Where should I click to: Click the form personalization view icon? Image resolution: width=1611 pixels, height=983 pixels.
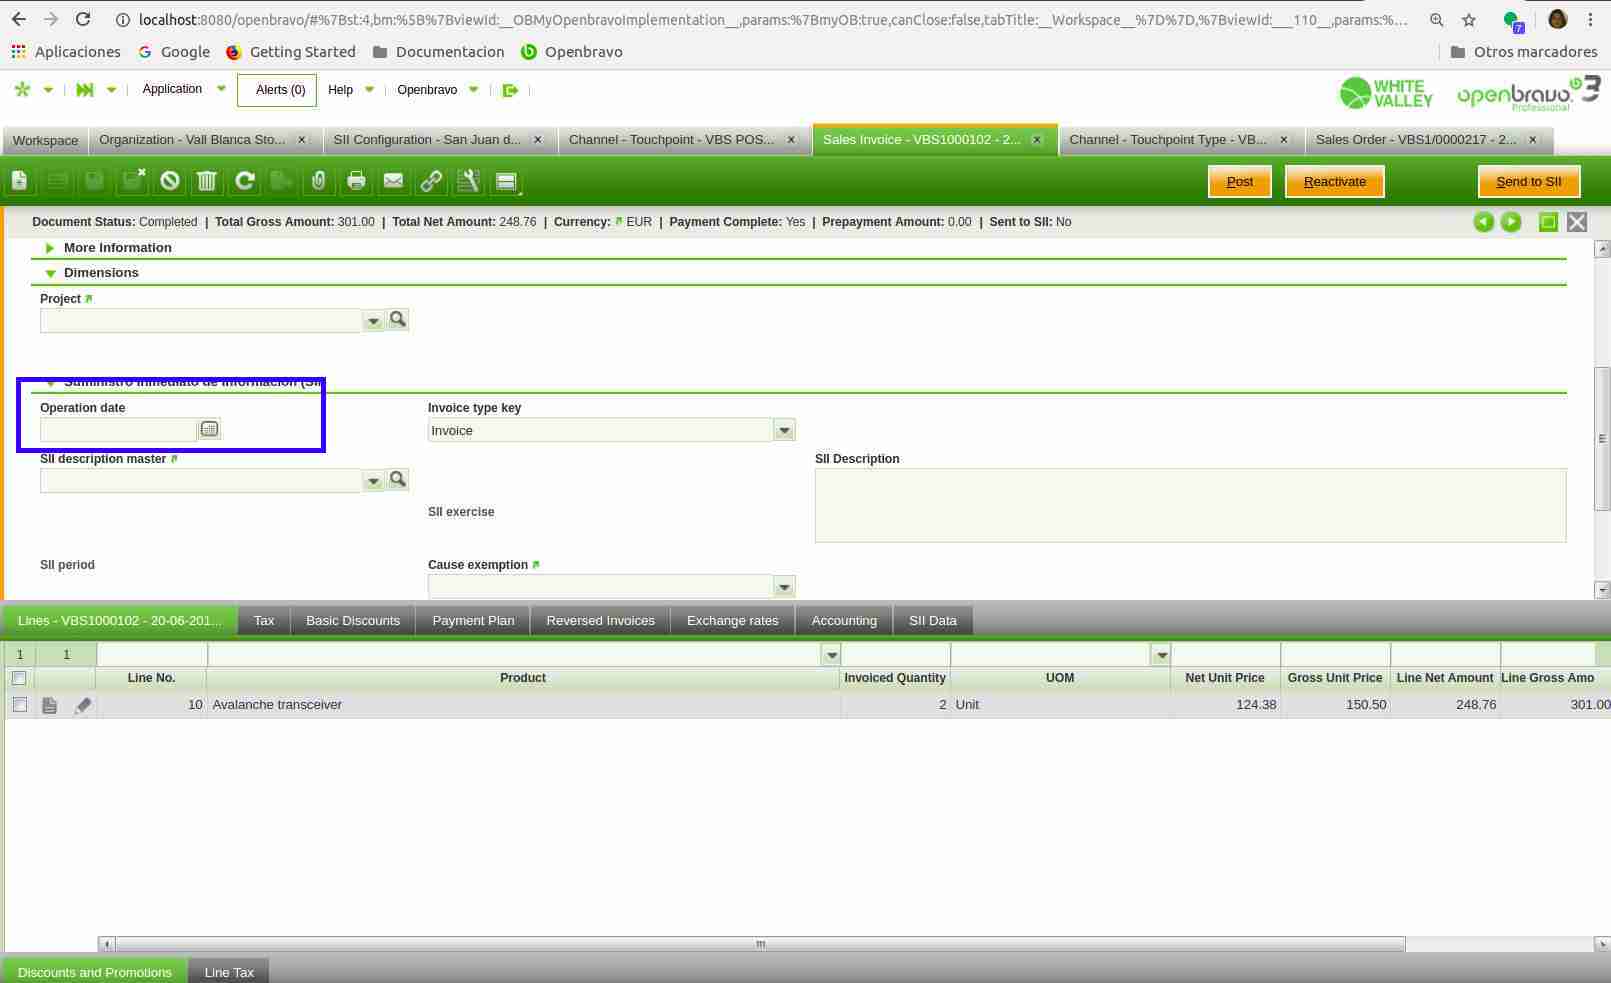[506, 181]
